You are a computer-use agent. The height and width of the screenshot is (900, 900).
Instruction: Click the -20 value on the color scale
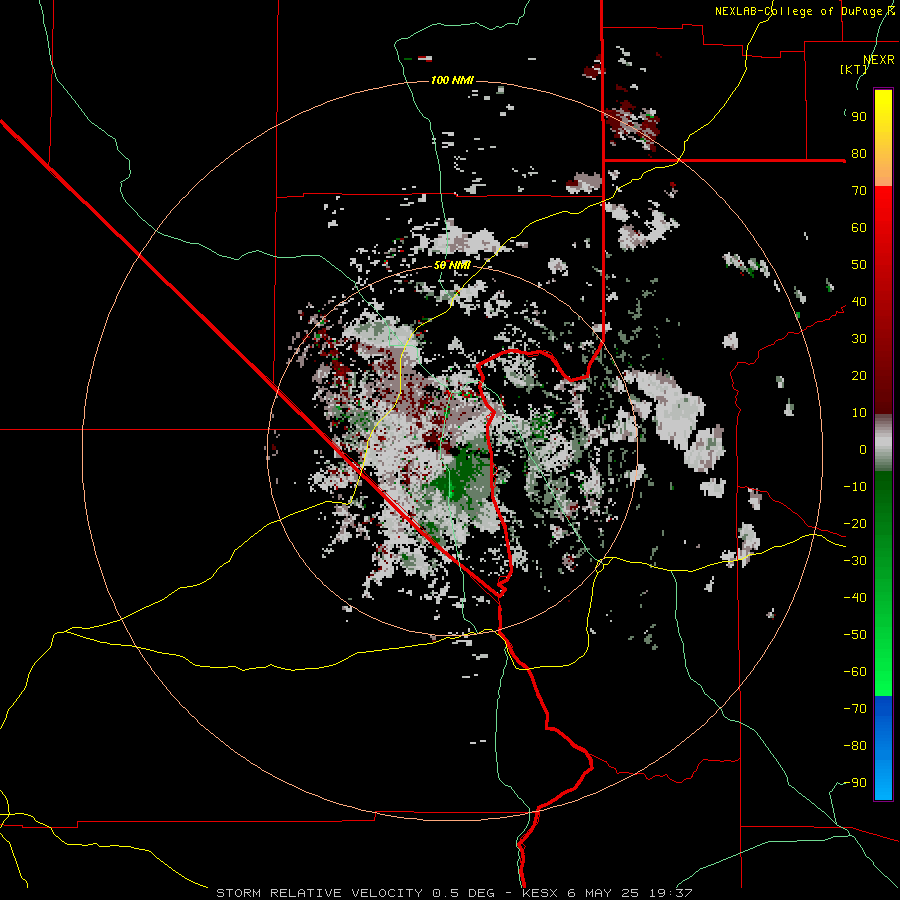[x=855, y=524]
